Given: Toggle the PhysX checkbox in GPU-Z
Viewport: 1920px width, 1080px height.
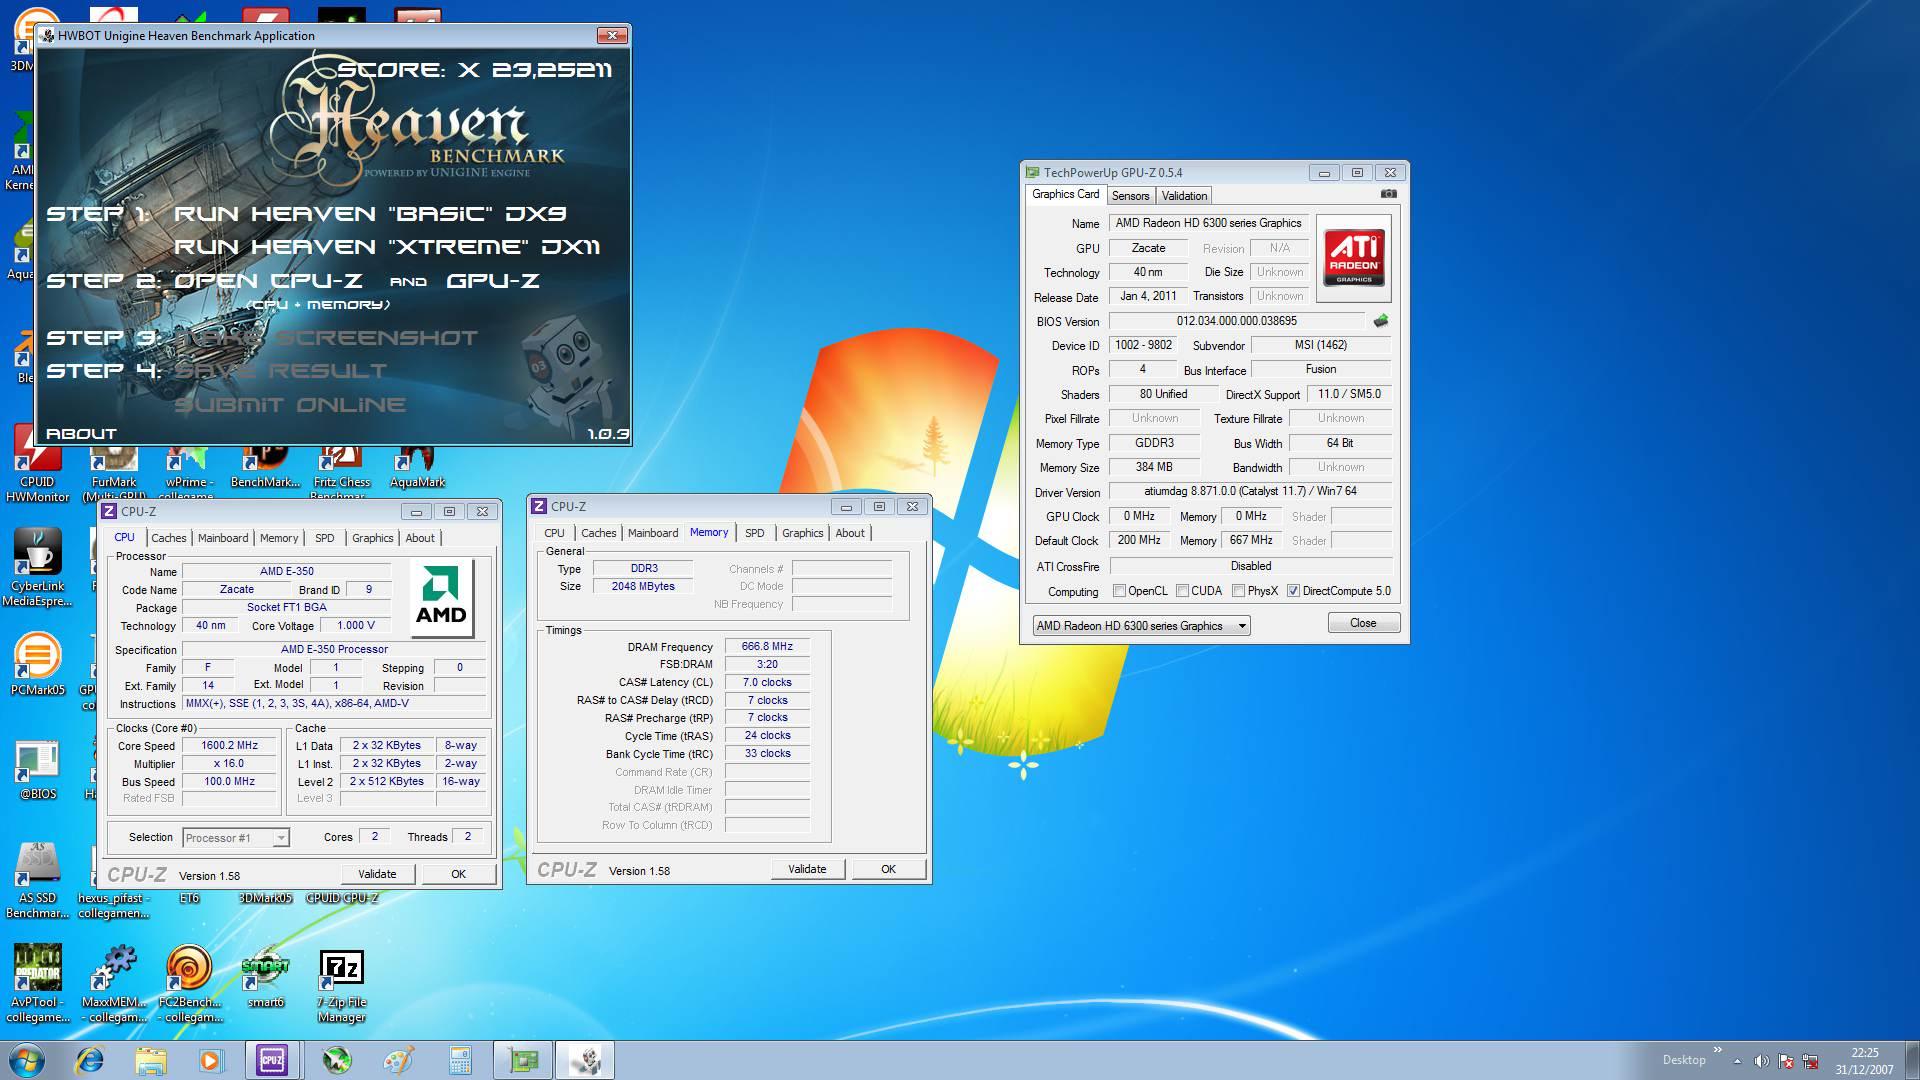Looking at the screenshot, I should 1239,591.
